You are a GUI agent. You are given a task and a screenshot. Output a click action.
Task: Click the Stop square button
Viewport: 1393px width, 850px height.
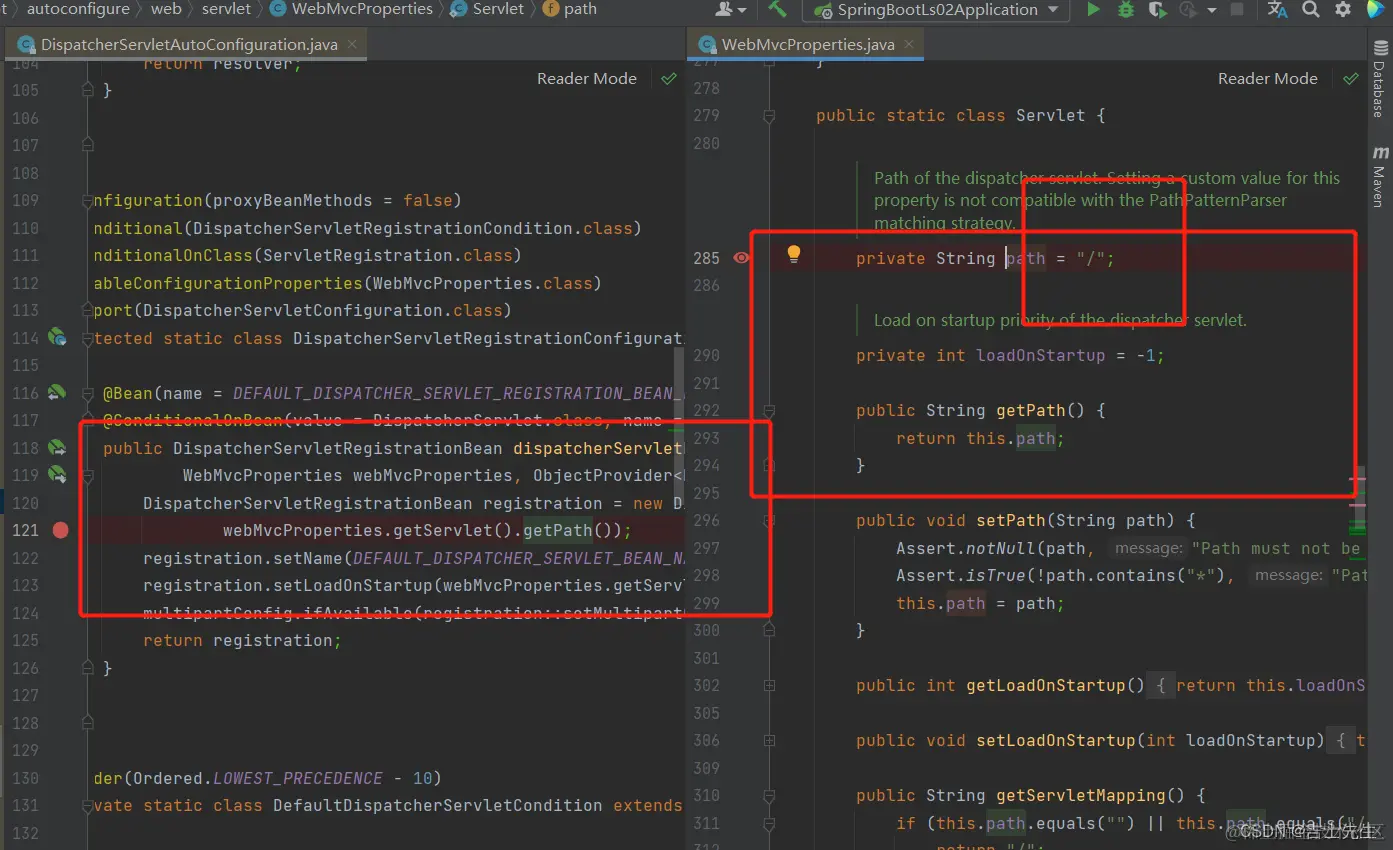click(1237, 10)
